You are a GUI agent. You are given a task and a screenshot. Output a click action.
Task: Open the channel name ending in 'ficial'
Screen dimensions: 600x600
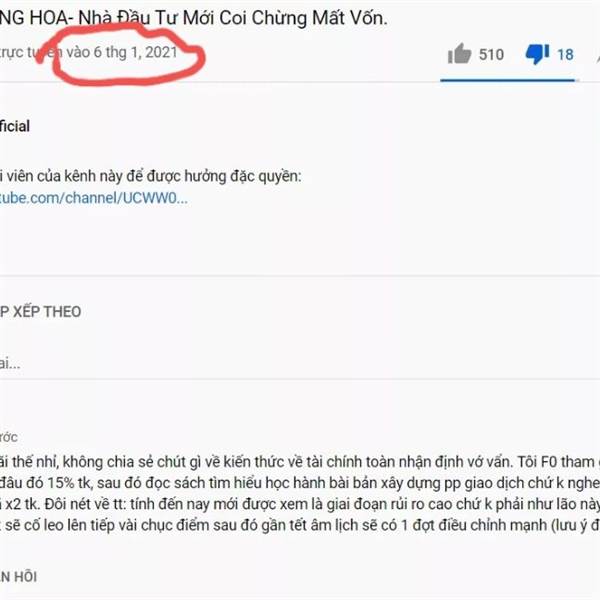click(15, 126)
